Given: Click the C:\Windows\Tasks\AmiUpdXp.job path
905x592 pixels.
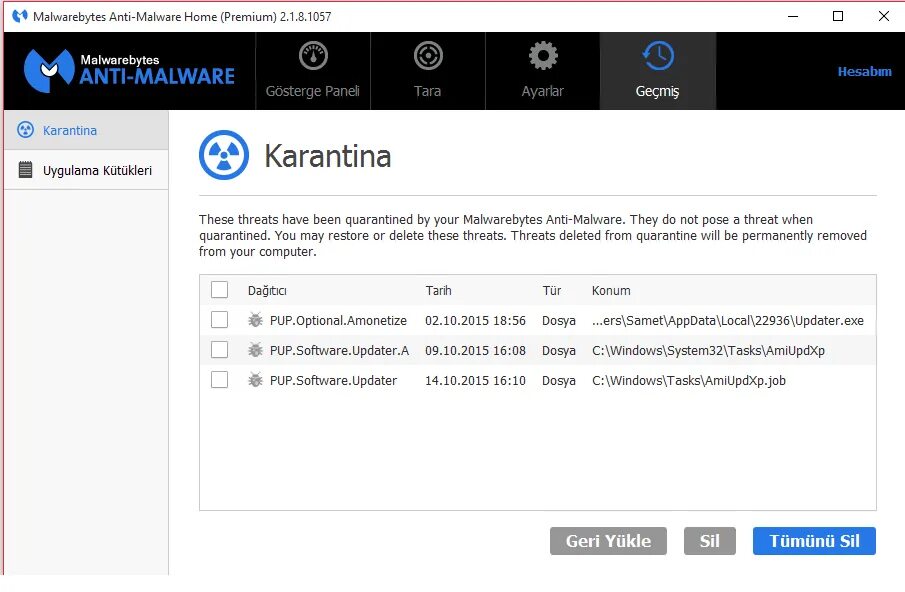Looking at the screenshot, I should click(x=689, y=381).
